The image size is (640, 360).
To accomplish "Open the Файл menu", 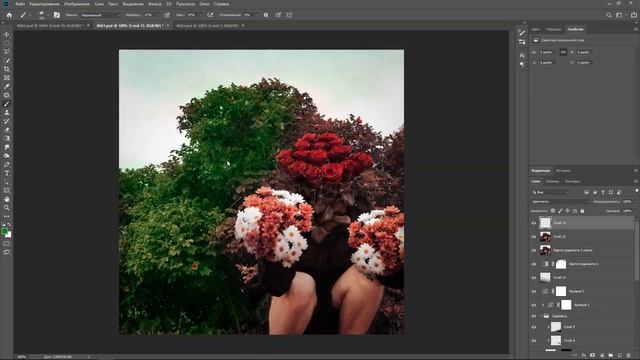I will point(20,4).
